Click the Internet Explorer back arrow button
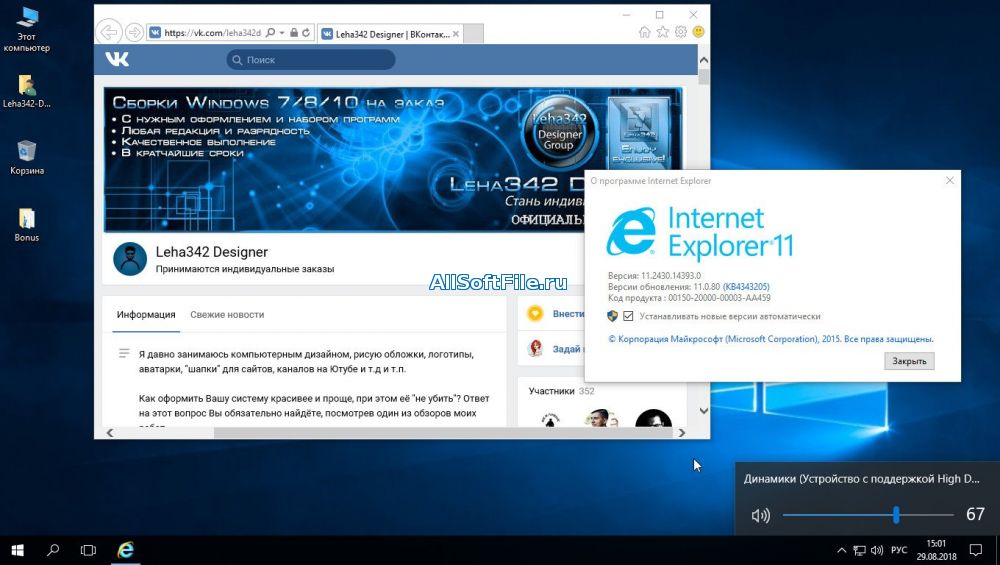 coord(108,32)
